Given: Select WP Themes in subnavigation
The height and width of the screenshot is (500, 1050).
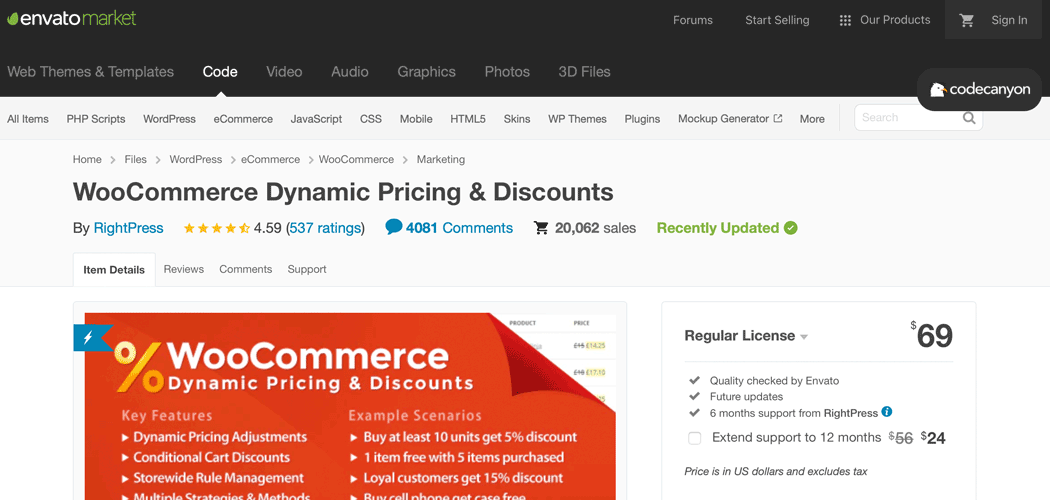Looking at the screenshot, I should coord(577,119).
